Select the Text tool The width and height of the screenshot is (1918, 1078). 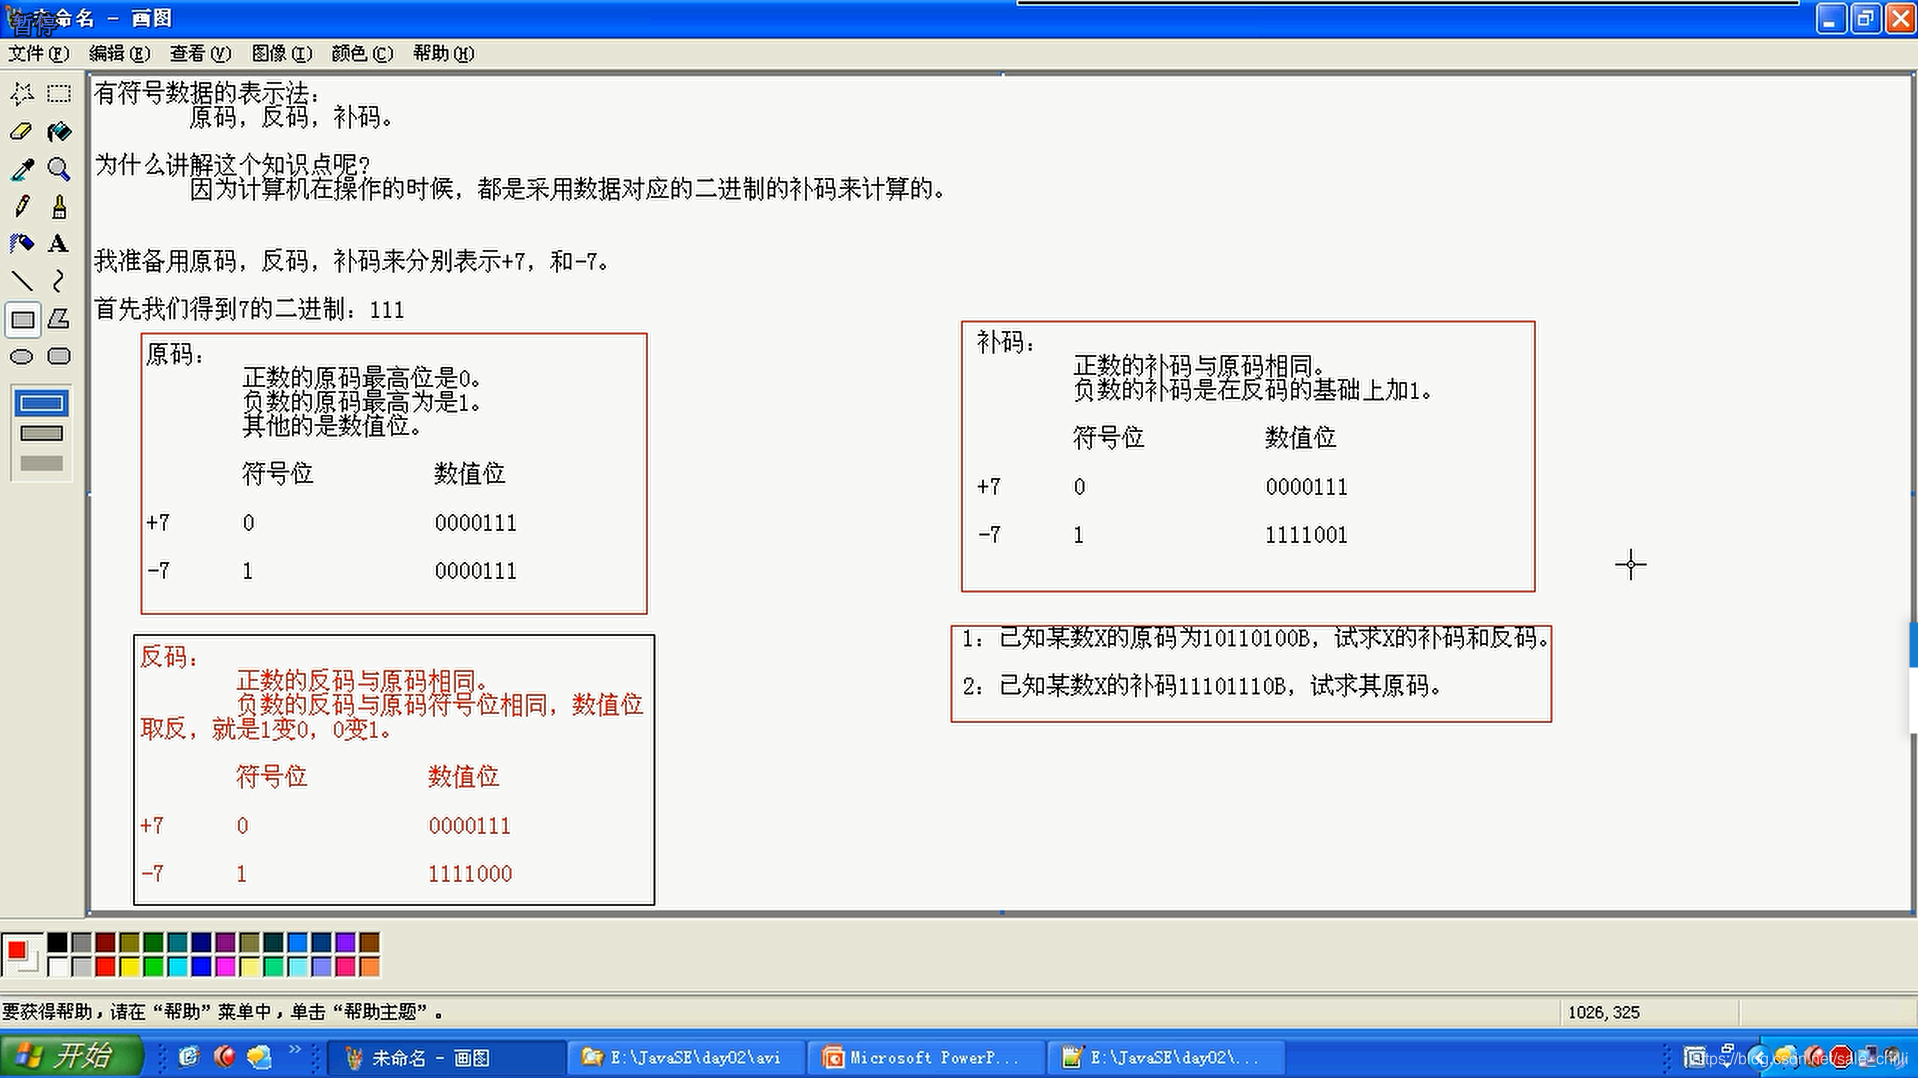pos(59,243)
